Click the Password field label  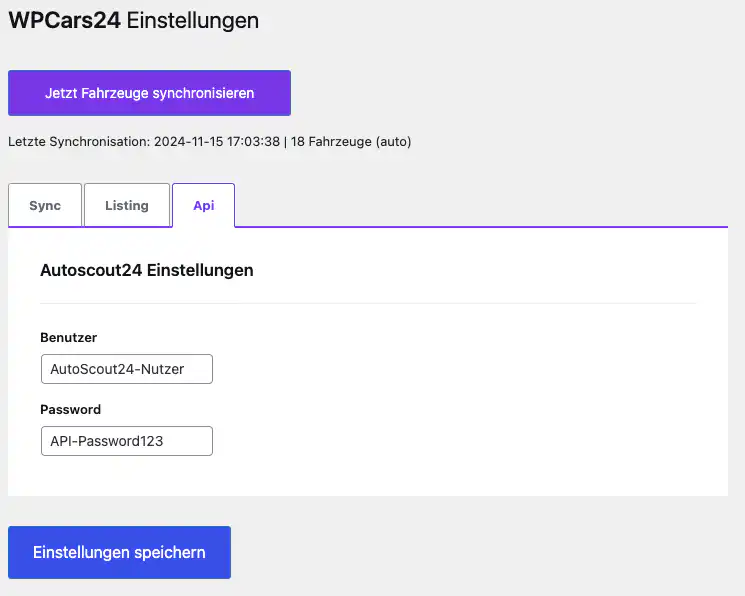tap(70, 409)
